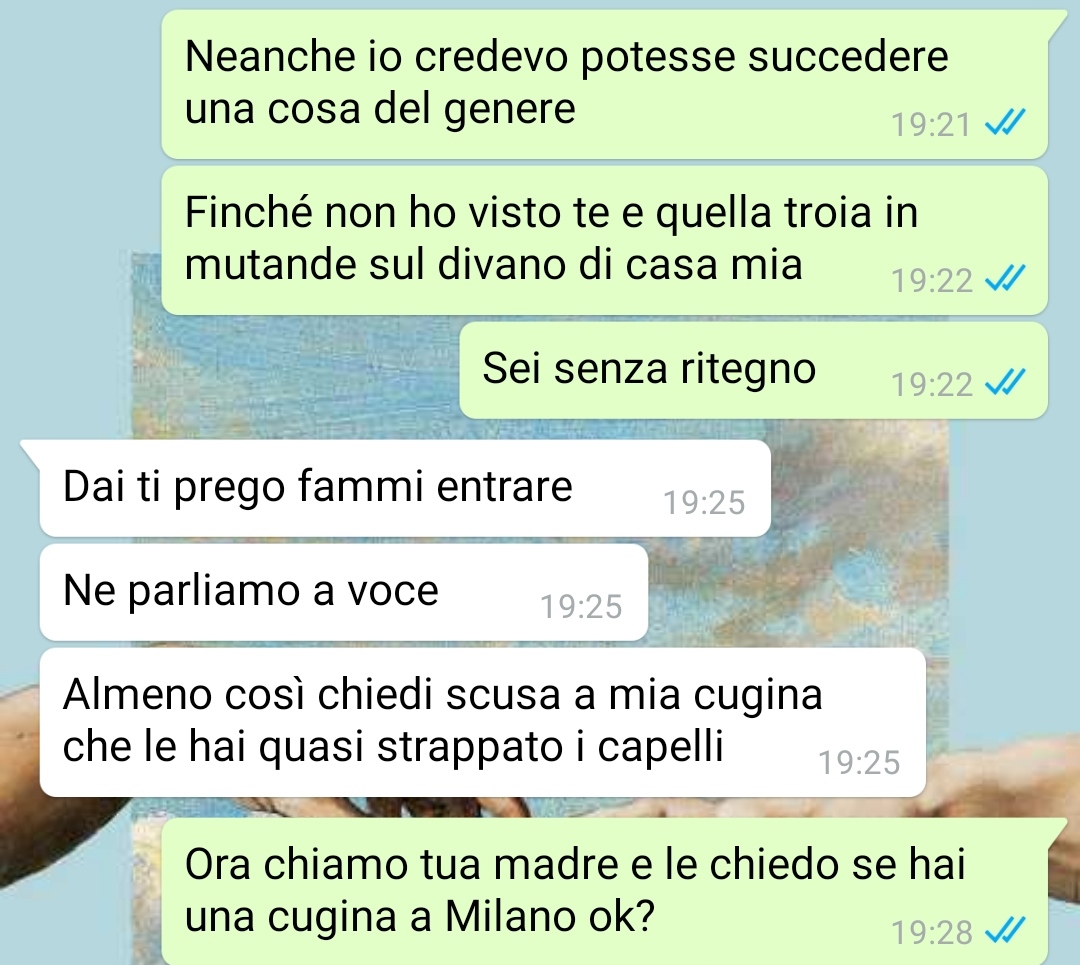
Task: Click the 19:25 timestamp on 'Dai ti prego'
Action: (704, 502)
